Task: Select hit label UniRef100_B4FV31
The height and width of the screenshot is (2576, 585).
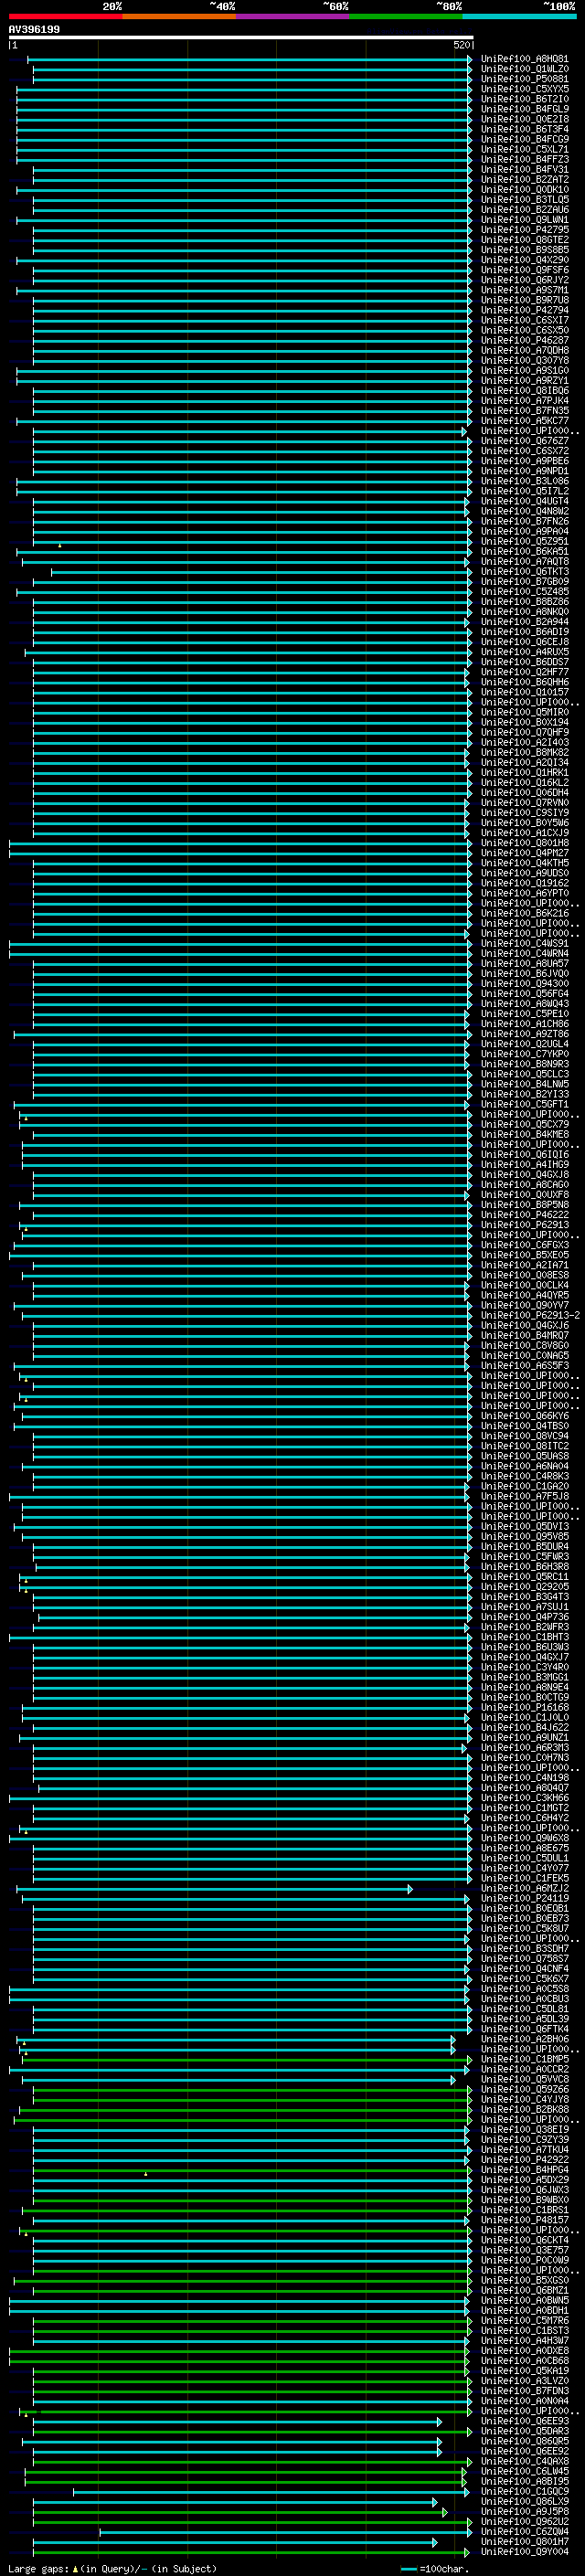Action: click(524, 169)
